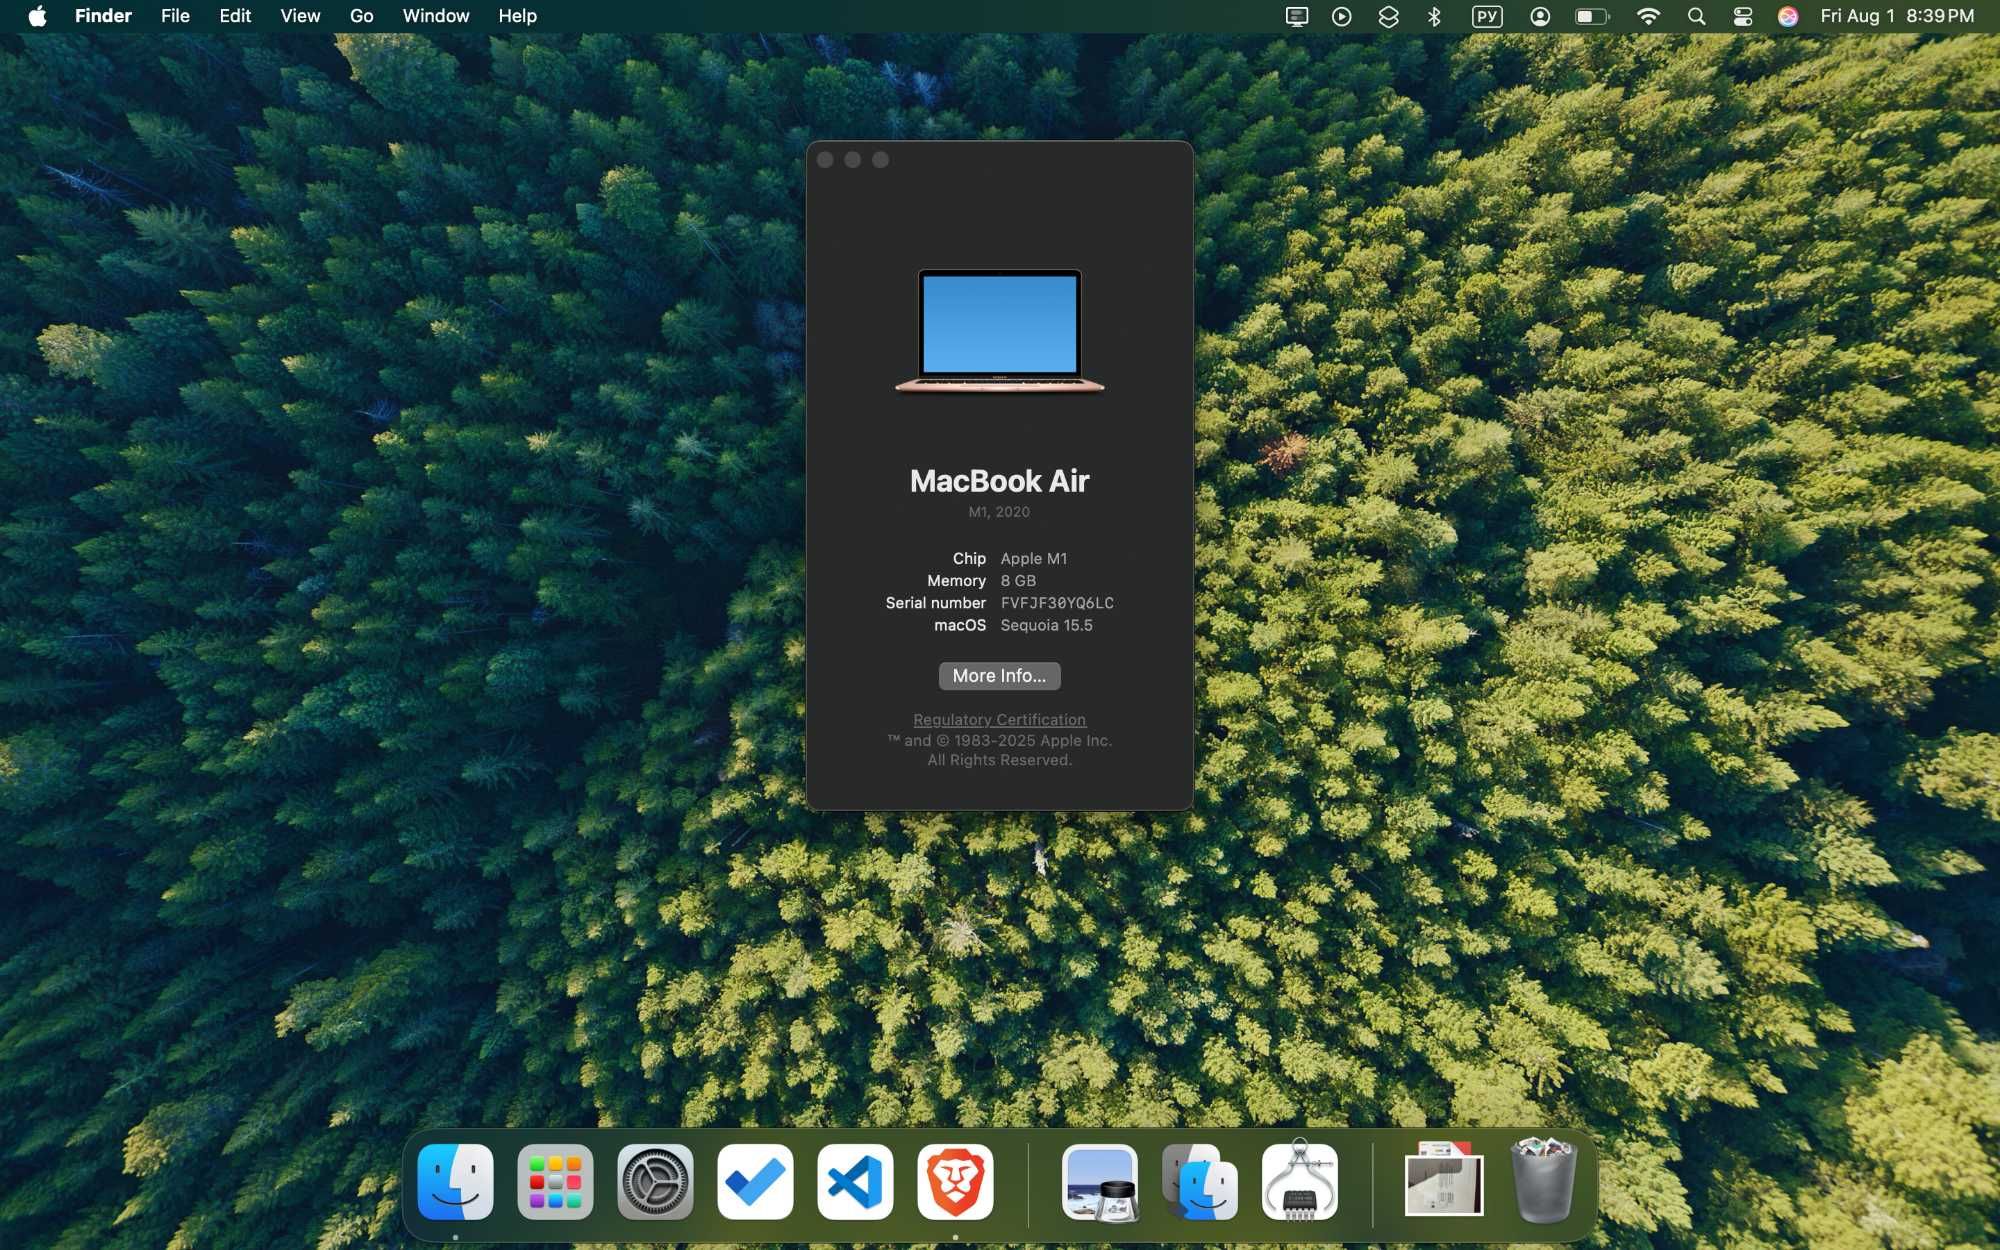Open the View menu
This screenshot has width=2000, height=1250.
pos(300,16)
